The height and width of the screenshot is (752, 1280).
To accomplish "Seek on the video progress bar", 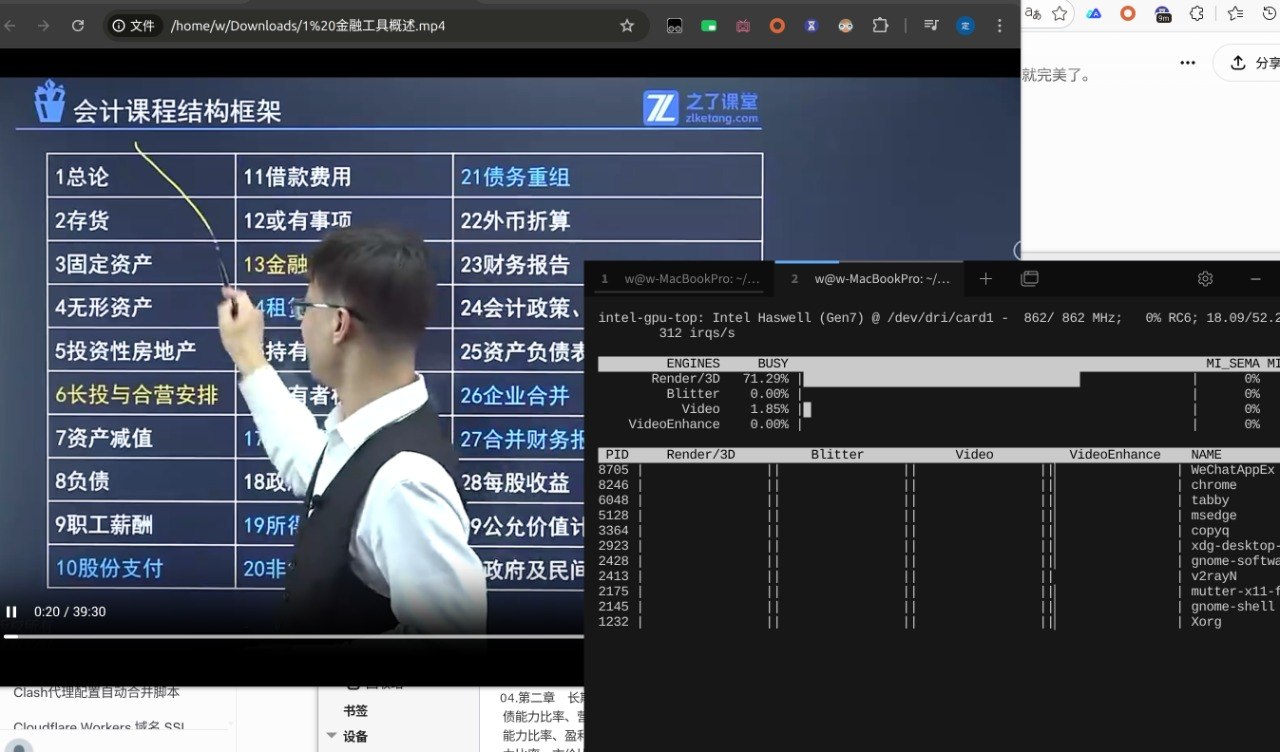I will [300, 636].
